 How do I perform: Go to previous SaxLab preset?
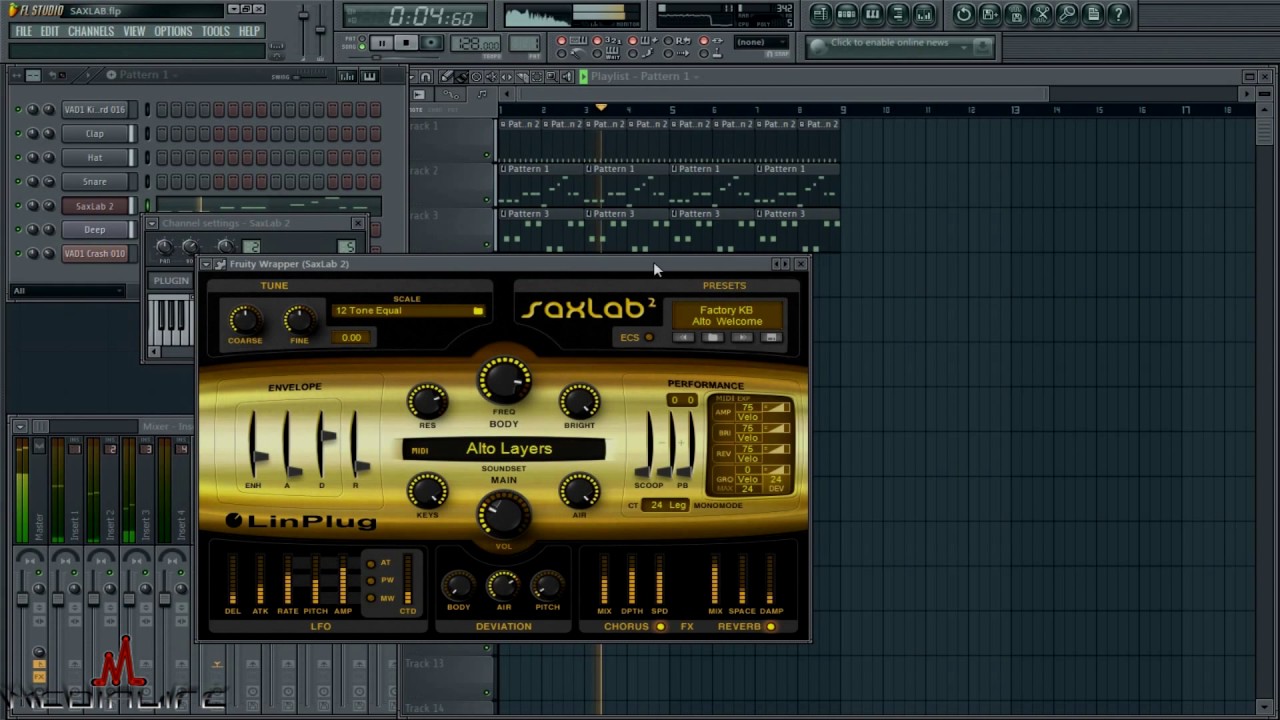683,338
